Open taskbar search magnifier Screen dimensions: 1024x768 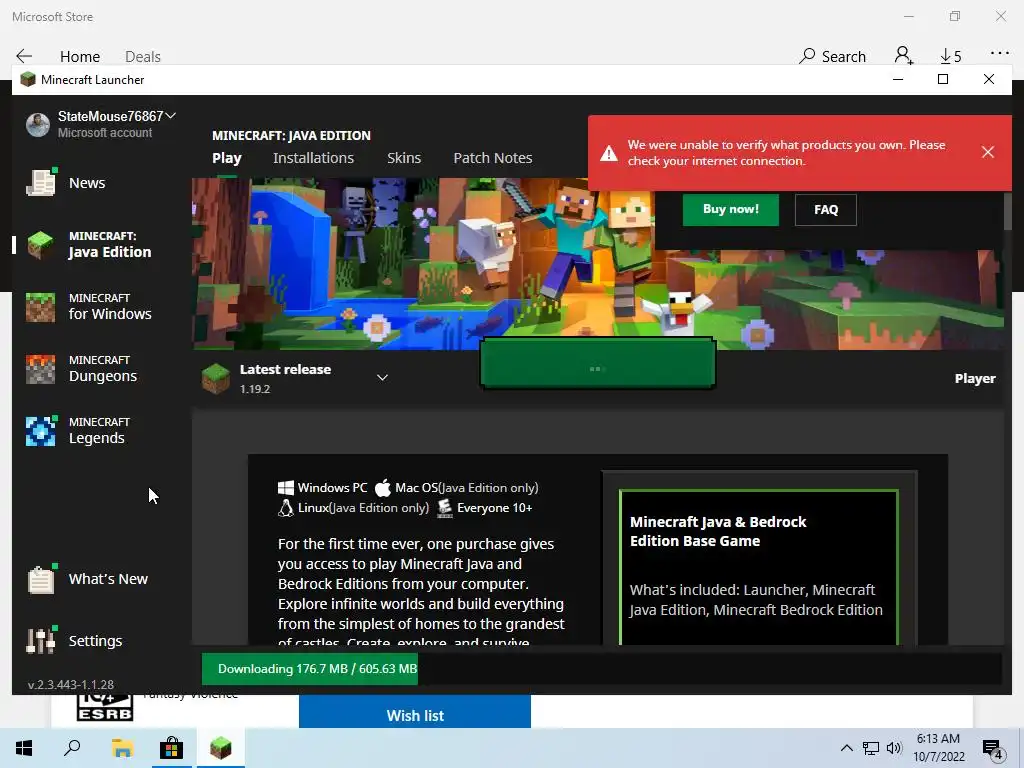point(72,748)
